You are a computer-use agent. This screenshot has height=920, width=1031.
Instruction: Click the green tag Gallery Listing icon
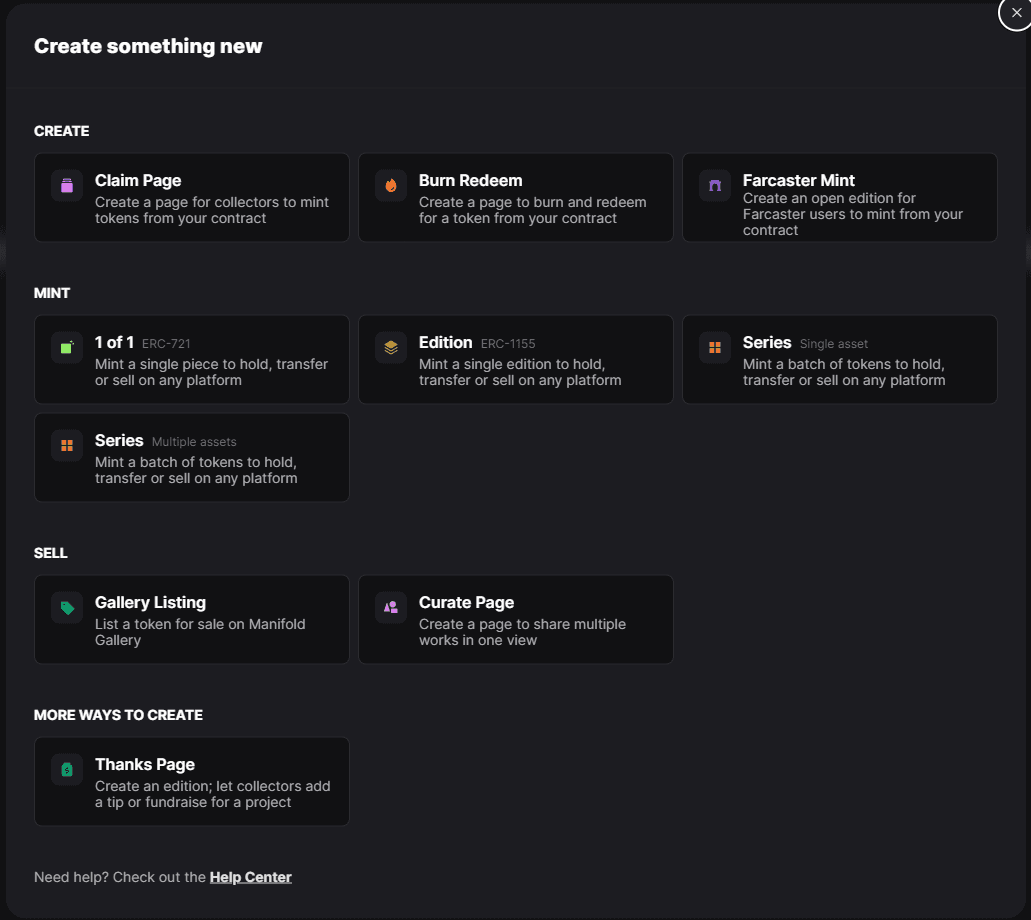(x=67, y=608)
